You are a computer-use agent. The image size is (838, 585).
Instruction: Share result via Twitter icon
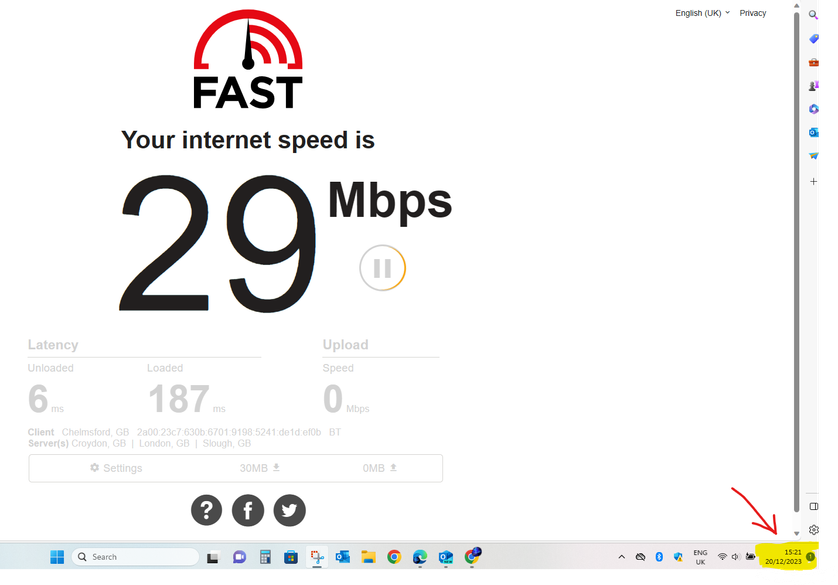coord(290,510)
